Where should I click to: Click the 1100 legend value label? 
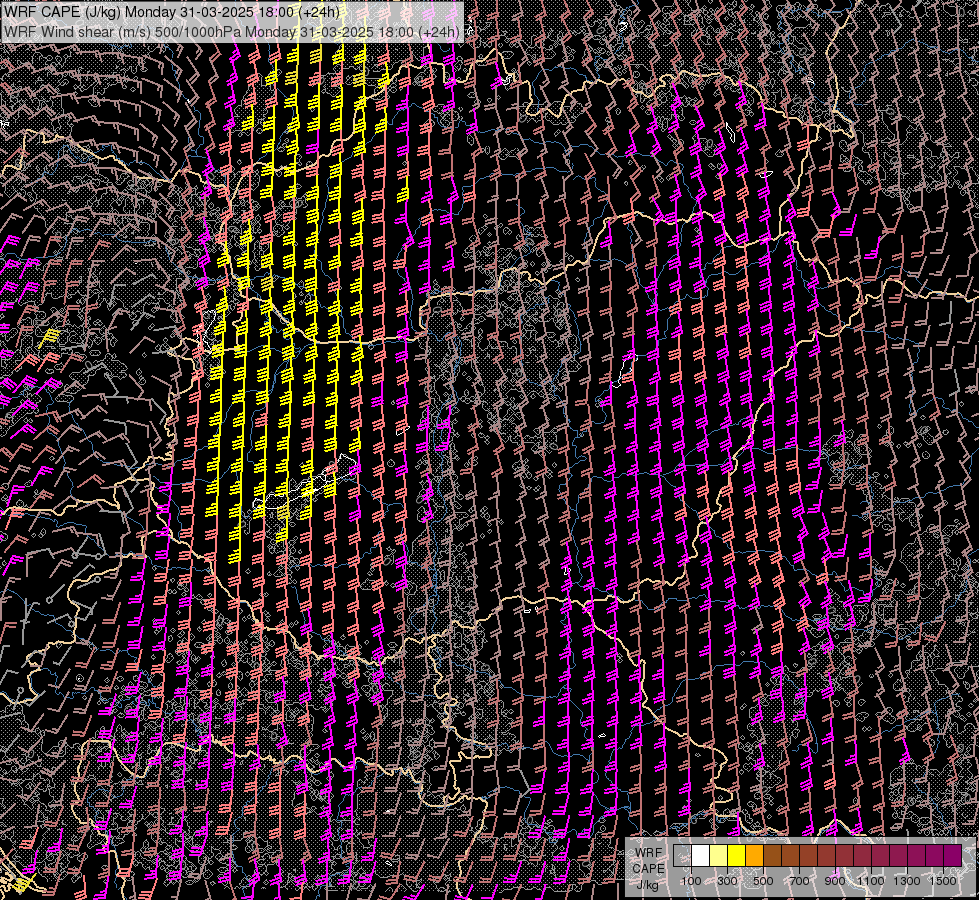[870, 881]
